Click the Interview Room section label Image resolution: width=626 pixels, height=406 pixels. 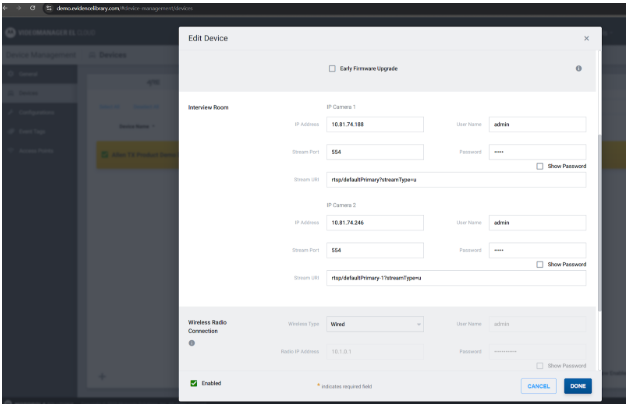coord(208,107)
